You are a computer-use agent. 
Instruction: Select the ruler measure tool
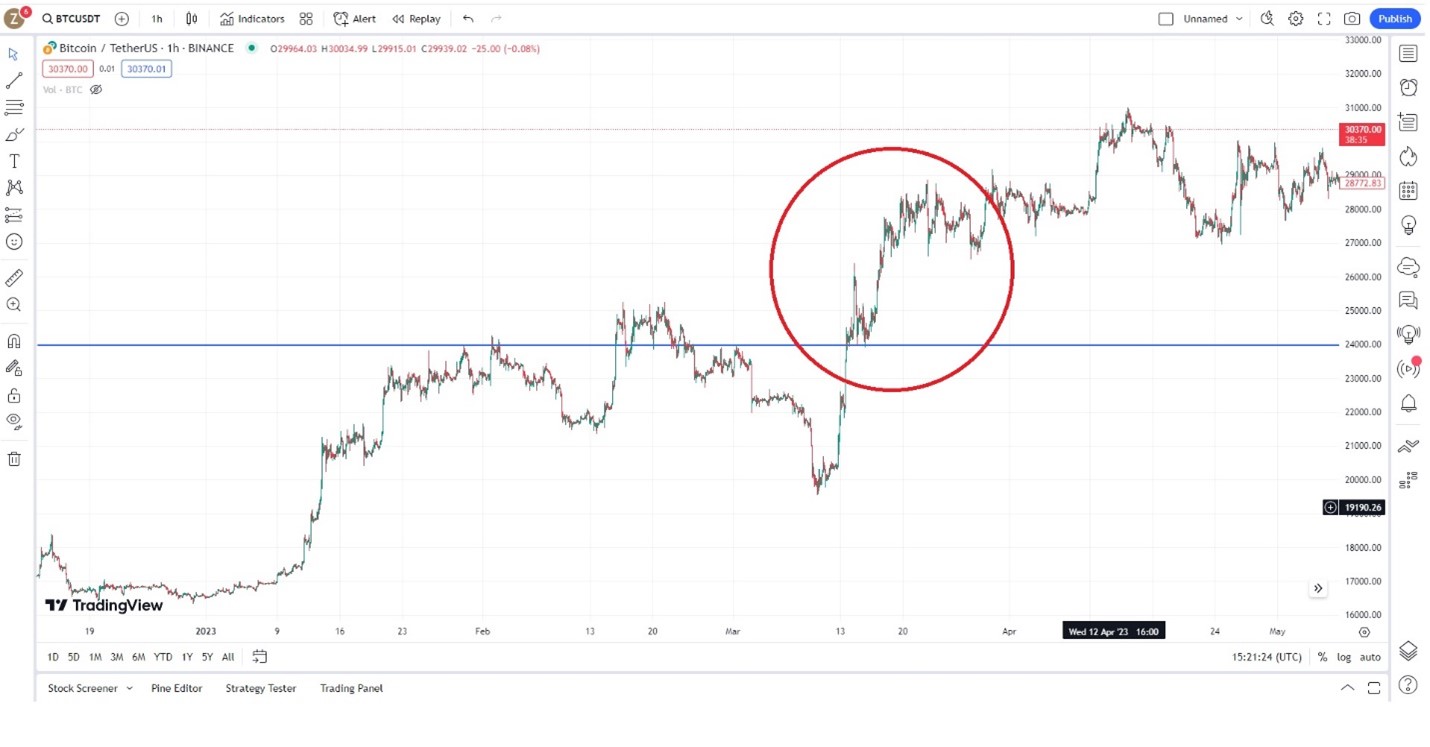tap(14, 278)
